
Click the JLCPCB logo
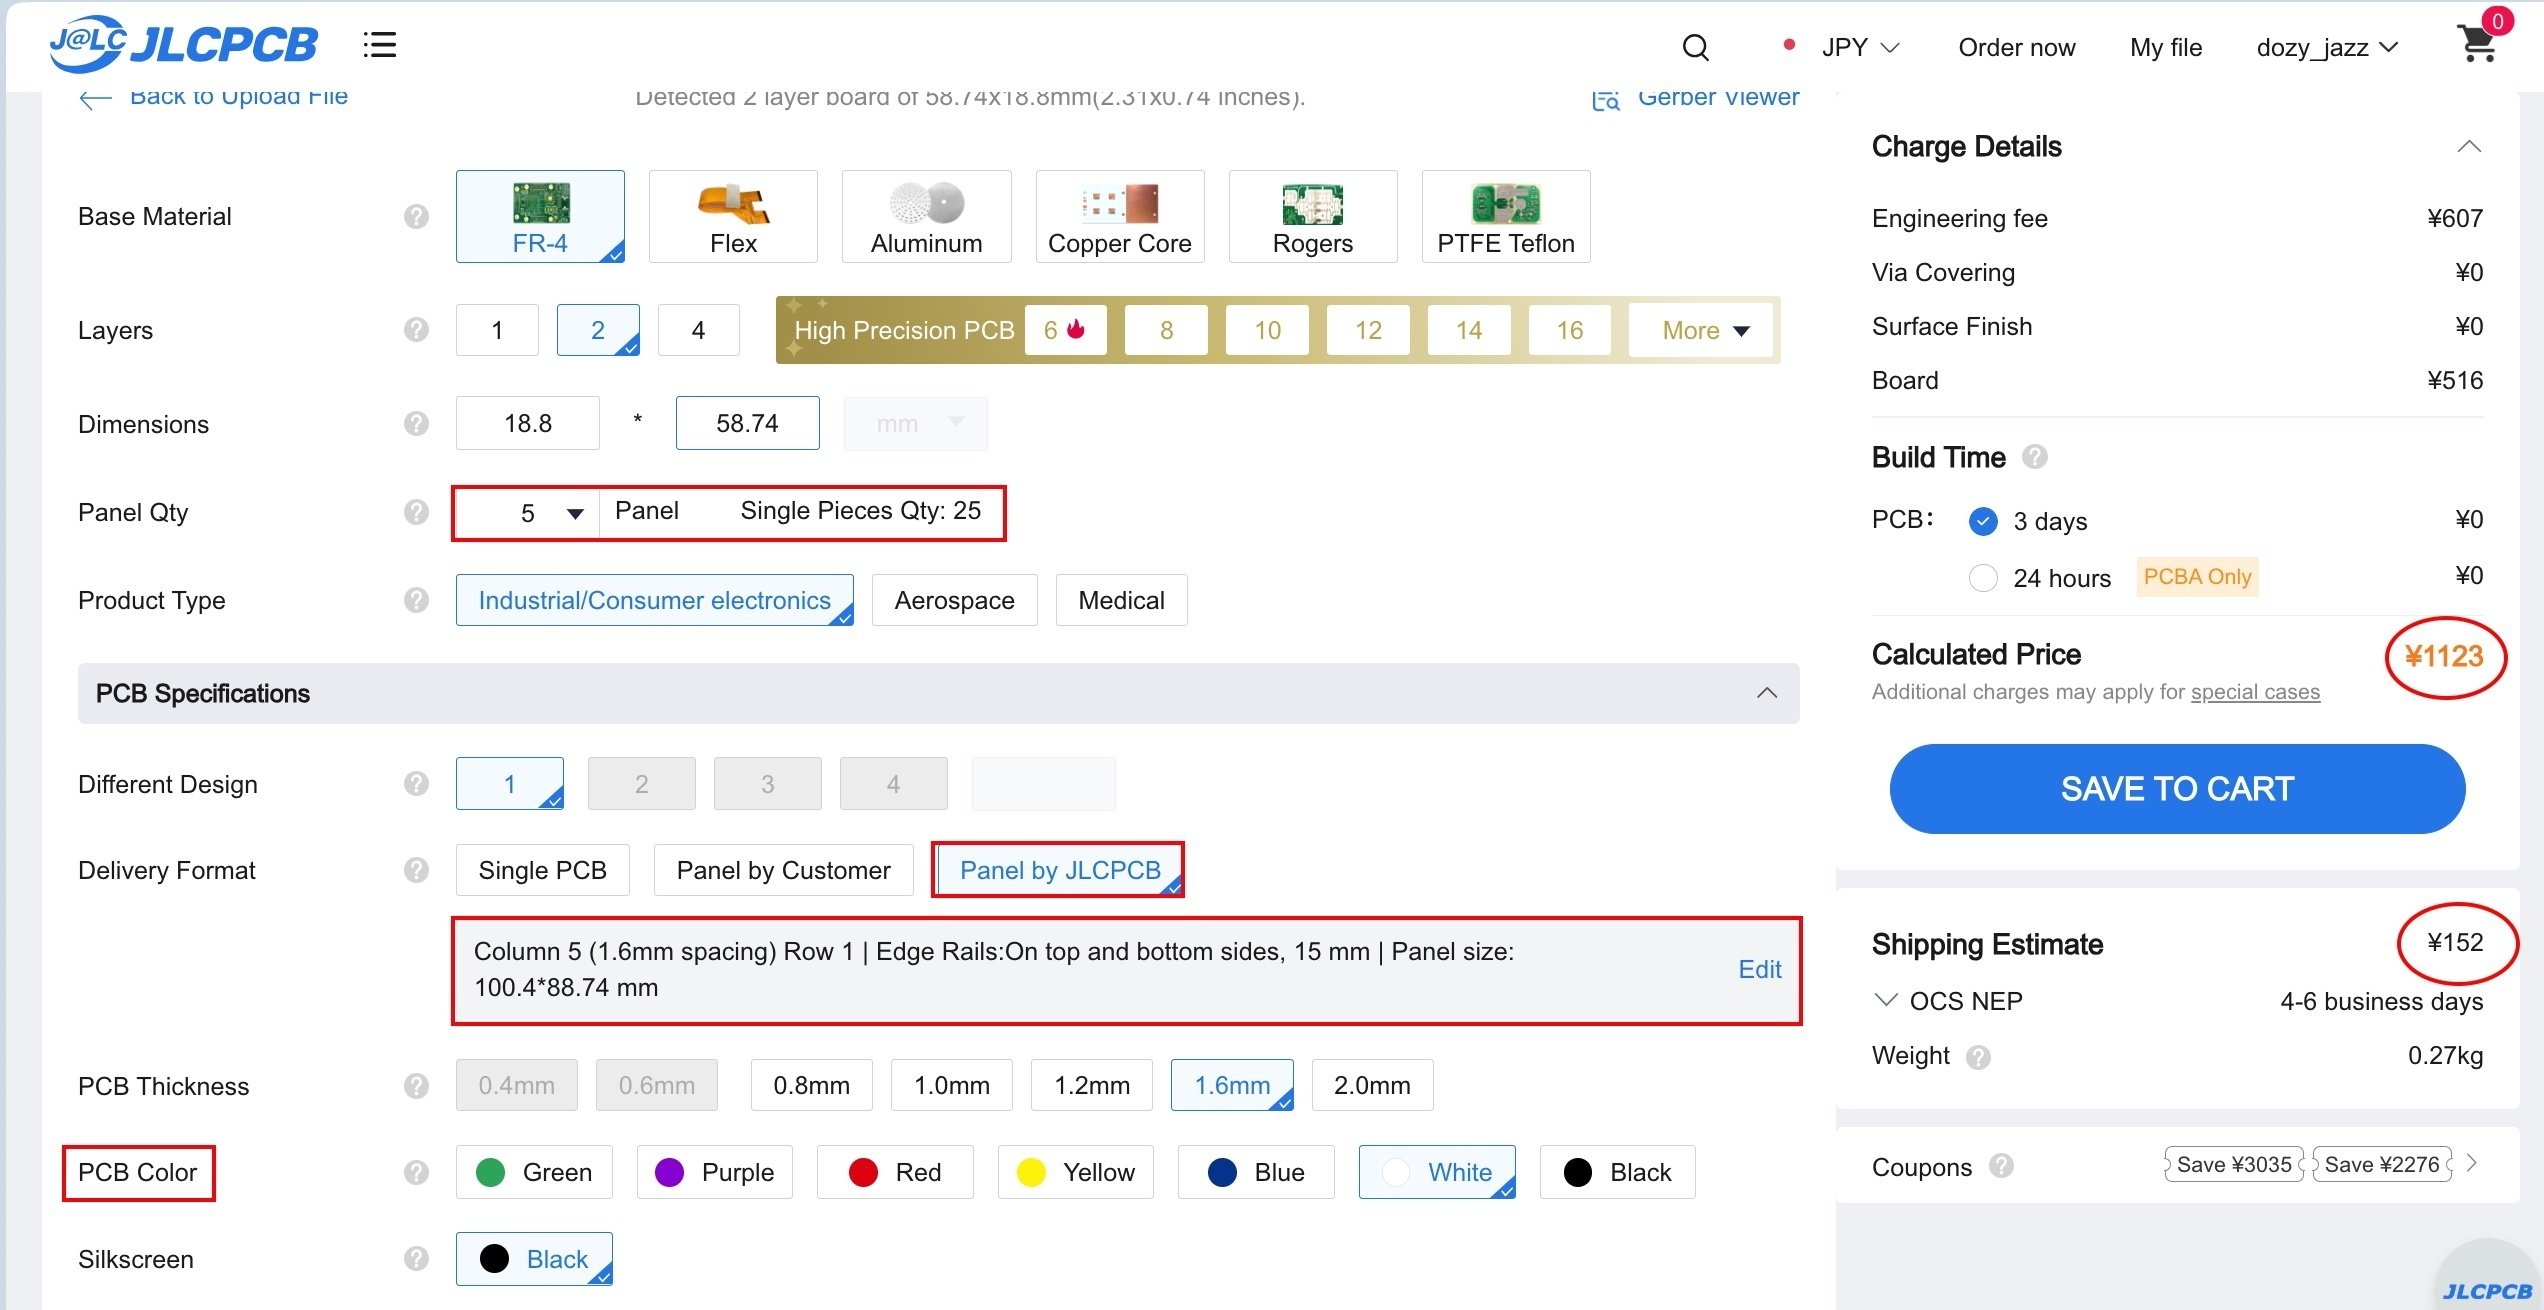coord(184,44)
